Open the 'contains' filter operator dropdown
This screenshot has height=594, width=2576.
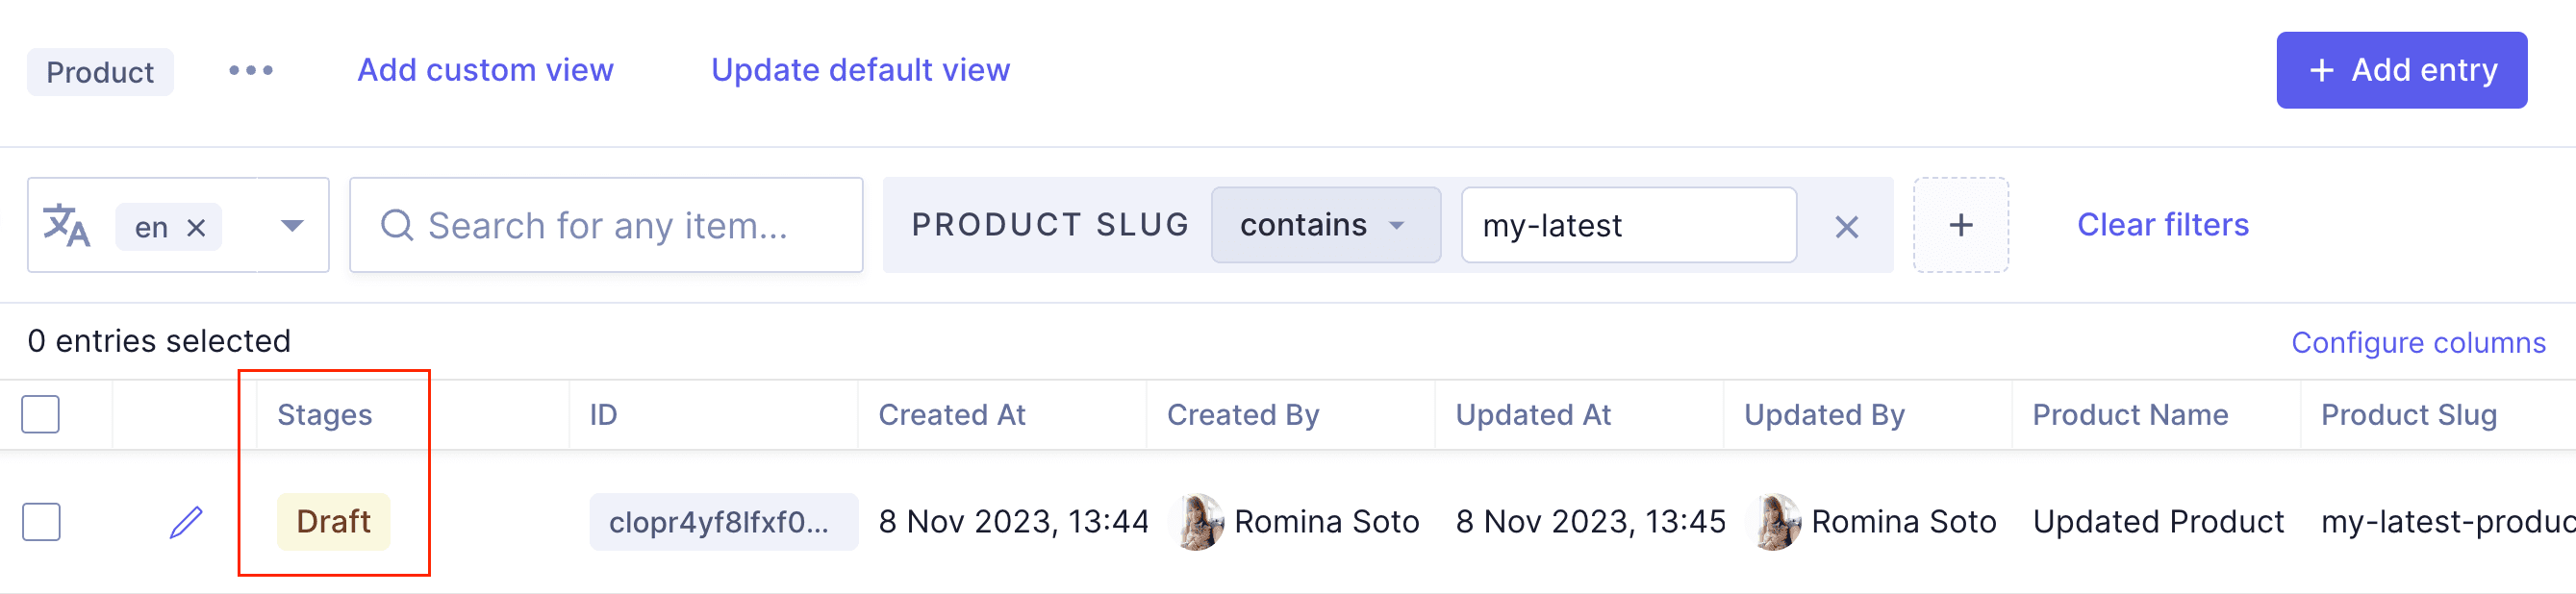pos(1324,226)
